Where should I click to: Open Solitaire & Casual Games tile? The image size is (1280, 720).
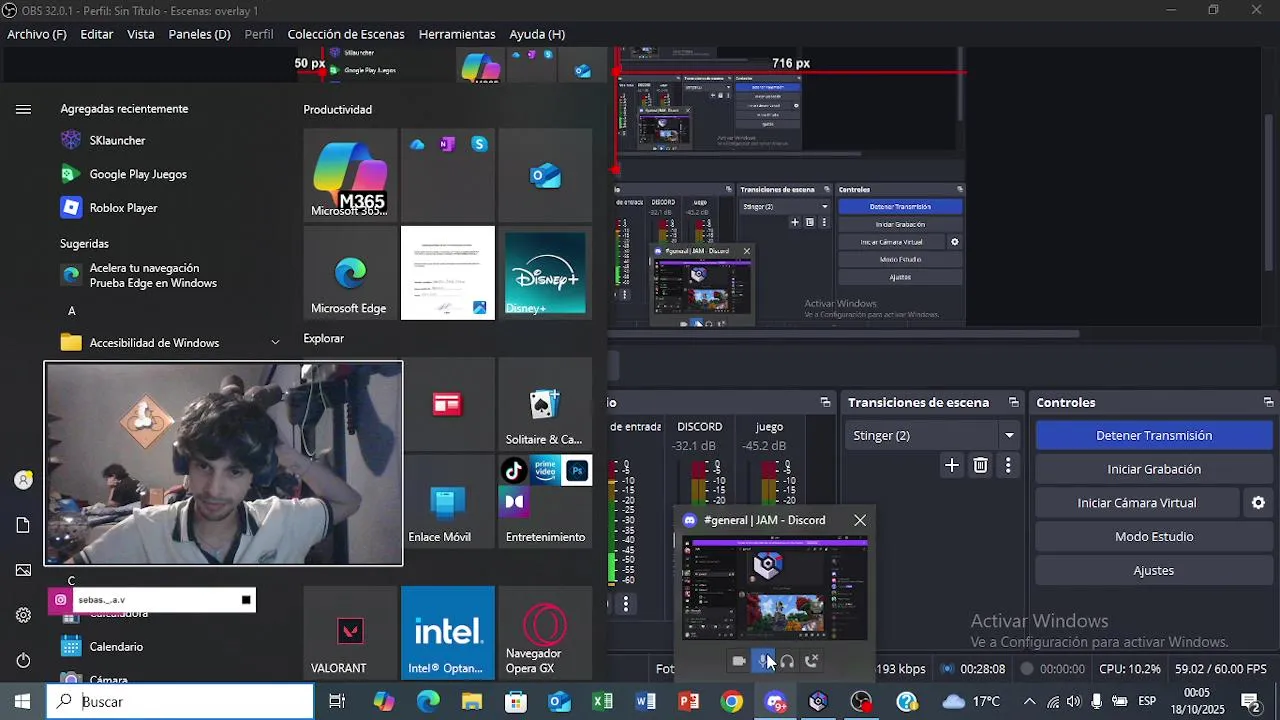(x=545, y=405)
